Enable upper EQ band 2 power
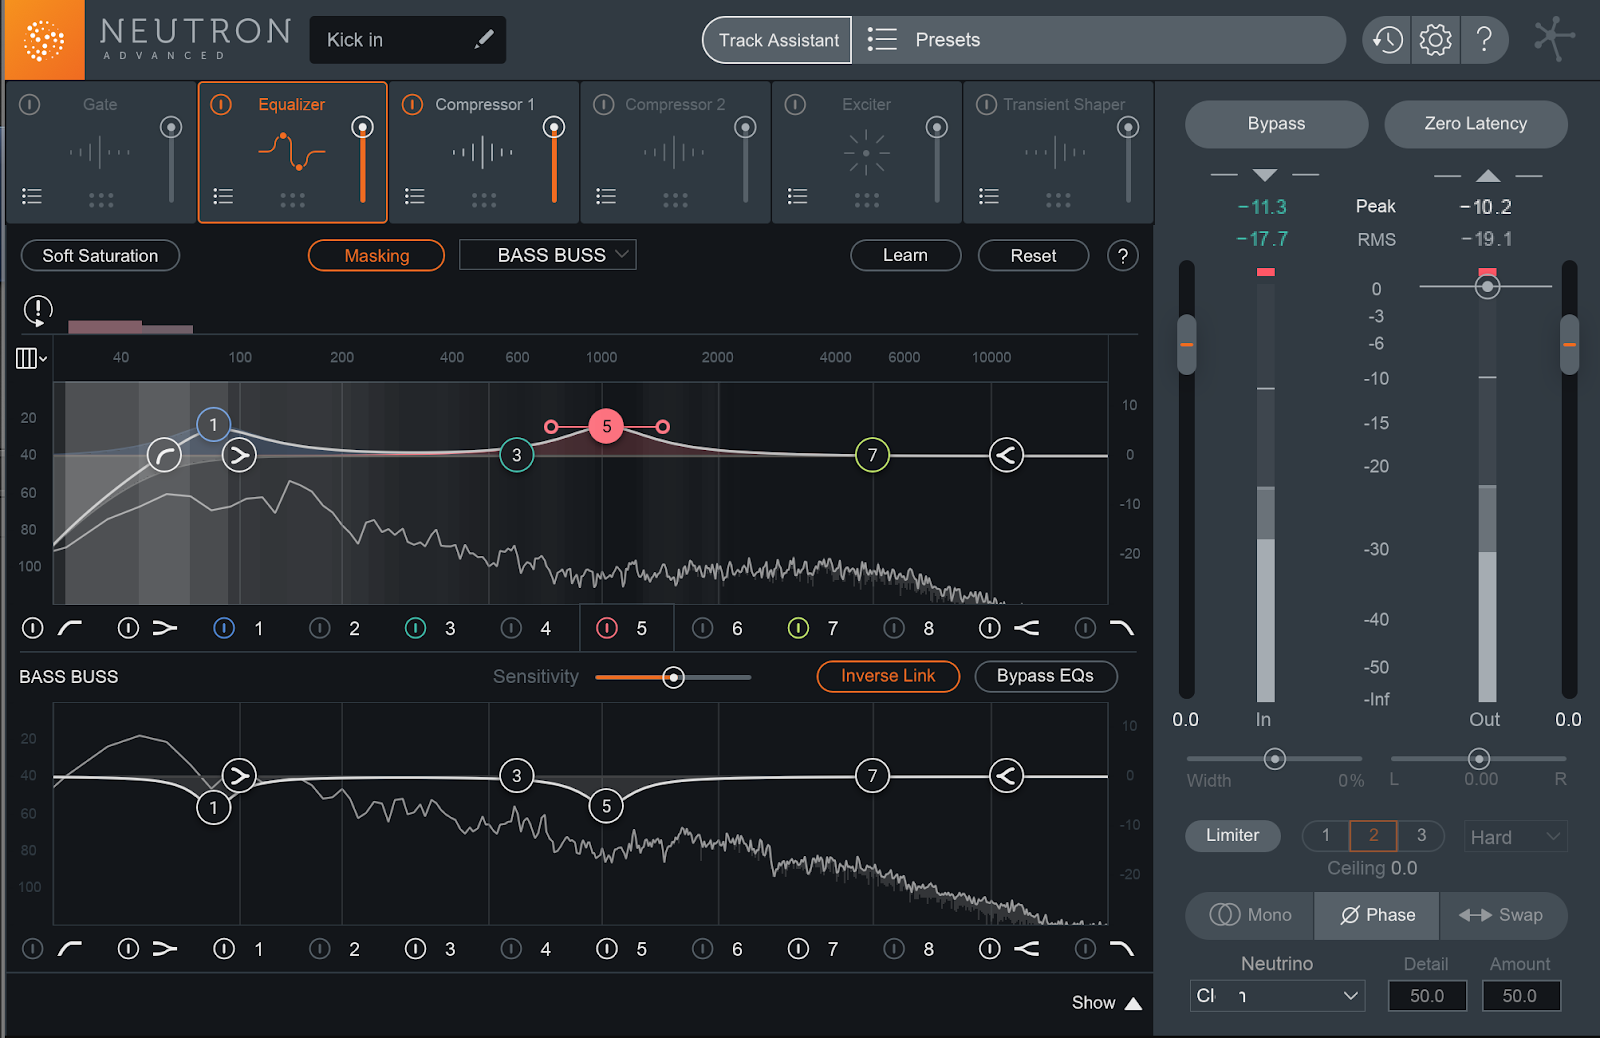Screen dimensions: 1600x1038 pos(320,628)
